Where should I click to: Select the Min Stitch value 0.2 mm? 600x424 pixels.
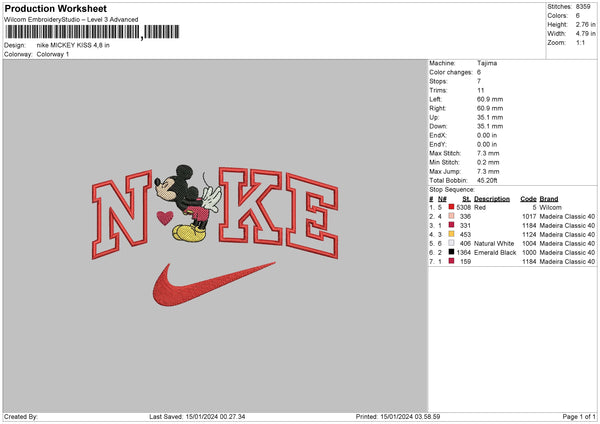488,163
